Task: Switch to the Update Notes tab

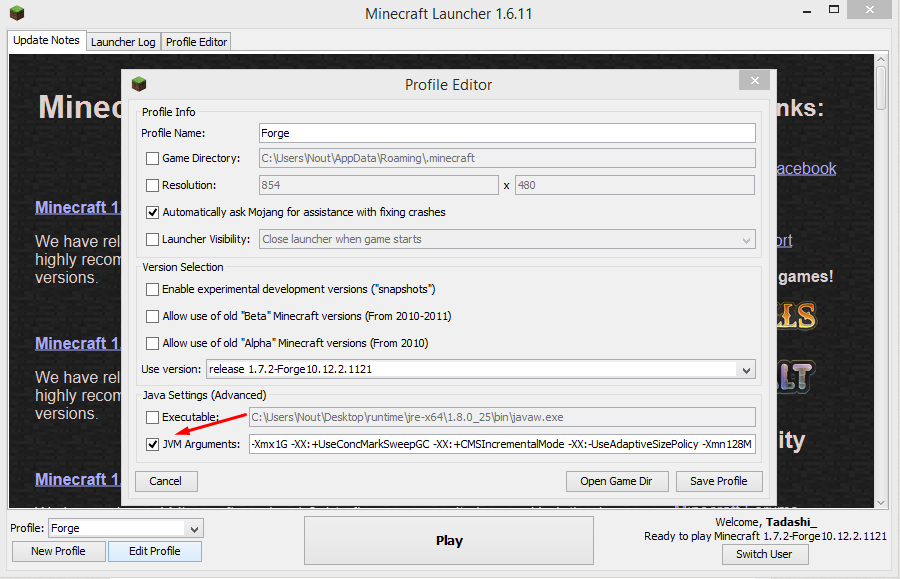Action: pos(46,40)
